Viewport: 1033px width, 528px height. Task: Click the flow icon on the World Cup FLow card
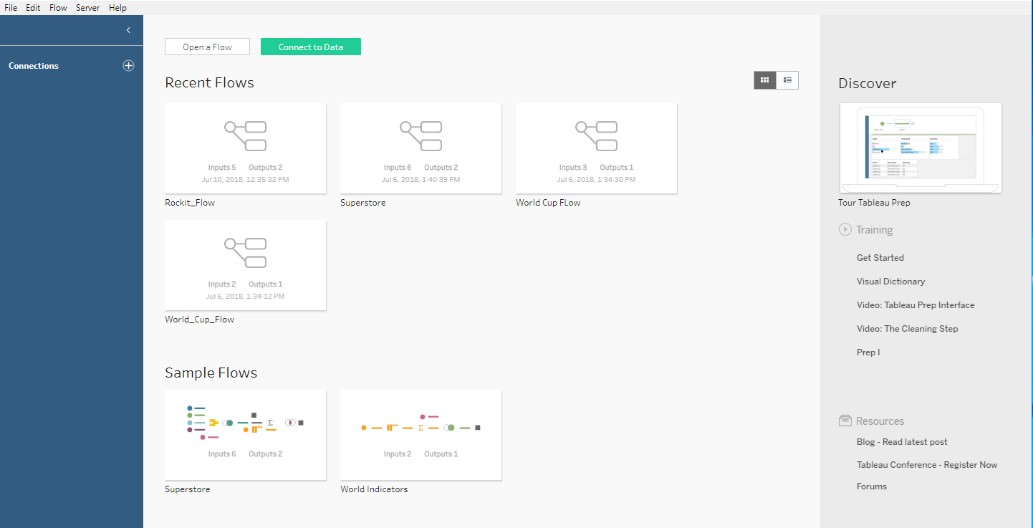(x=596, y=136)
